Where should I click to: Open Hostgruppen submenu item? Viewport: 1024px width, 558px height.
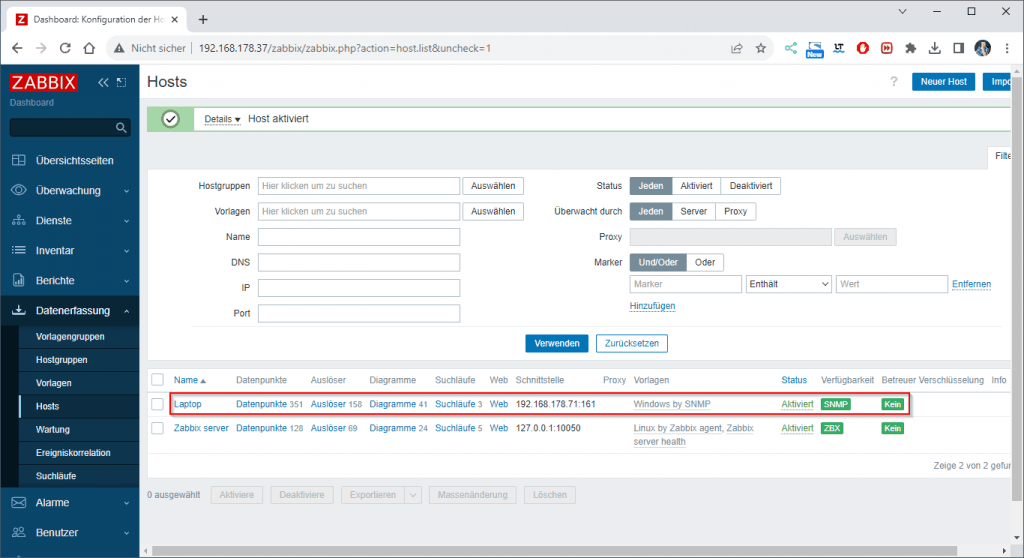pos(61,360)
